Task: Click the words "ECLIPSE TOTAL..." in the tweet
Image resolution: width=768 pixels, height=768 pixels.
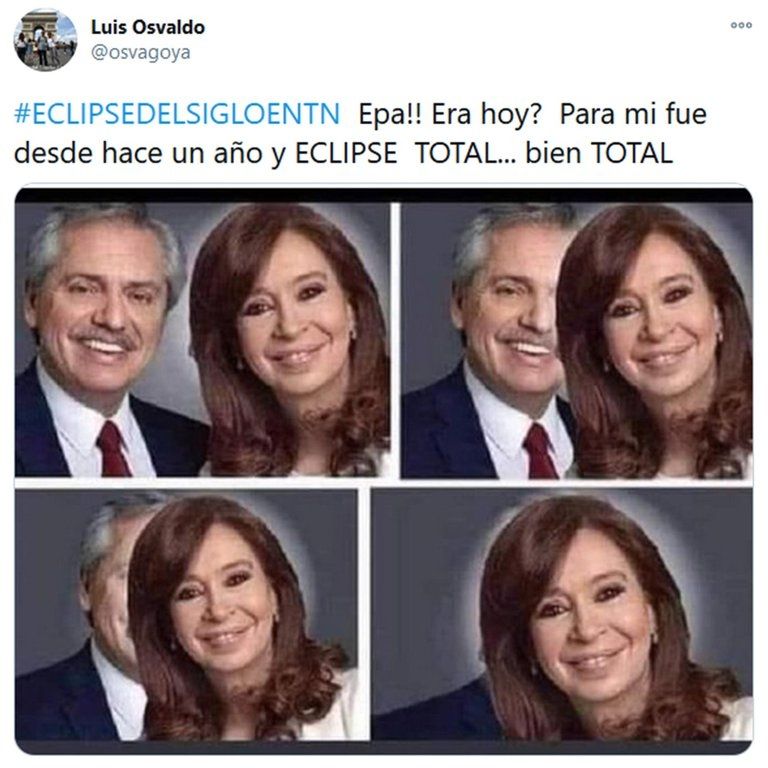Action: click(x=406, y=153)
